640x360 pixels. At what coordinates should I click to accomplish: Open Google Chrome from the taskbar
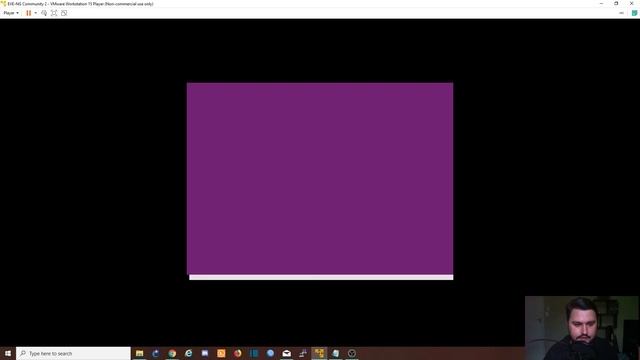[172, 353]
